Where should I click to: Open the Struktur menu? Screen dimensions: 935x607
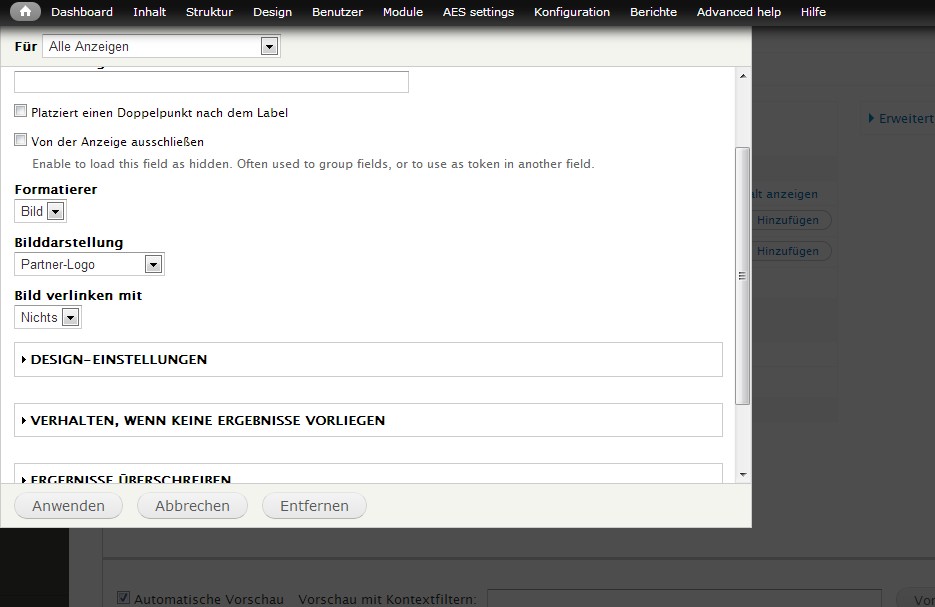209,12
